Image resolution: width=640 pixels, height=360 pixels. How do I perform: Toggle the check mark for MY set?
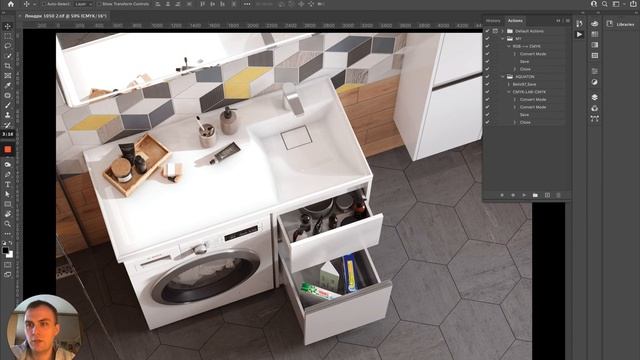[x=487, y=39]
